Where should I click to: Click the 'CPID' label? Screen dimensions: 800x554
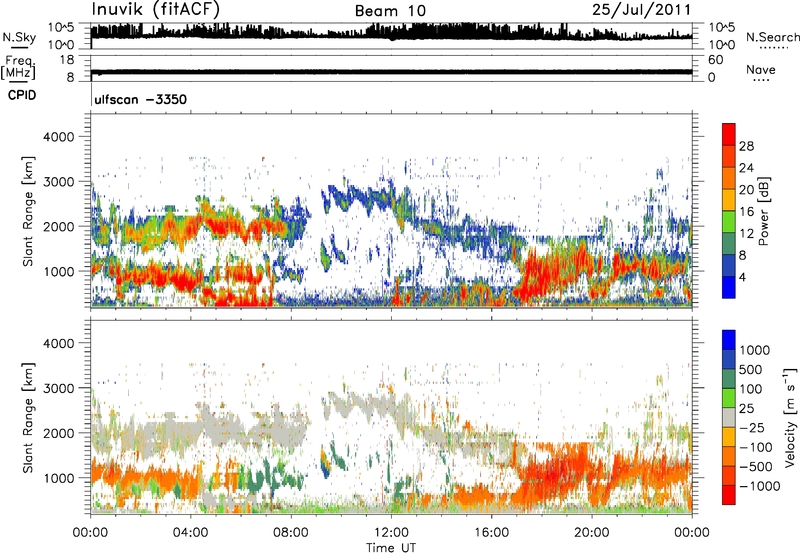click(22, 95)
